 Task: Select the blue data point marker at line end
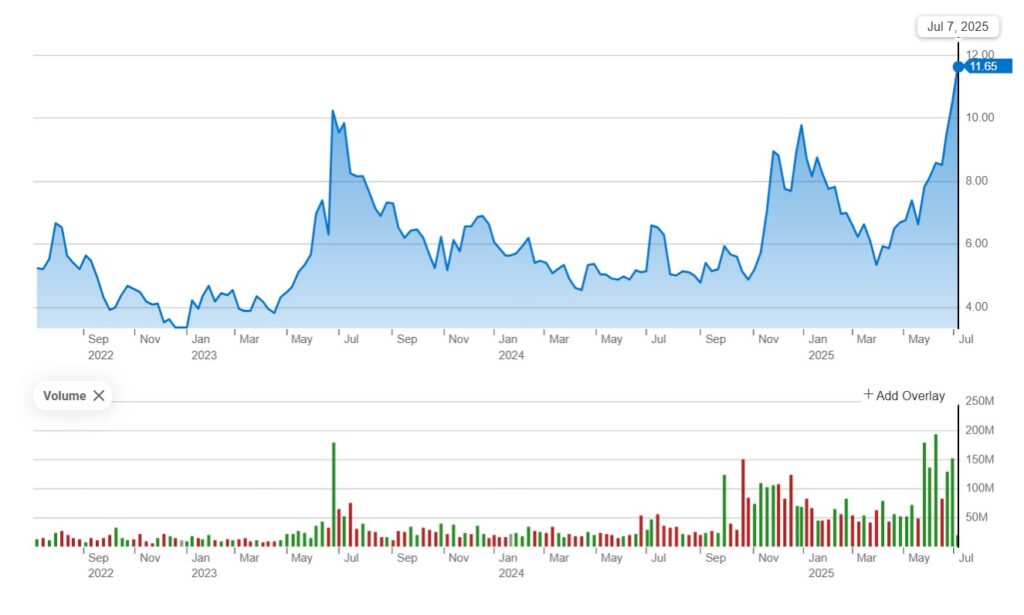(x=958, y=67)
